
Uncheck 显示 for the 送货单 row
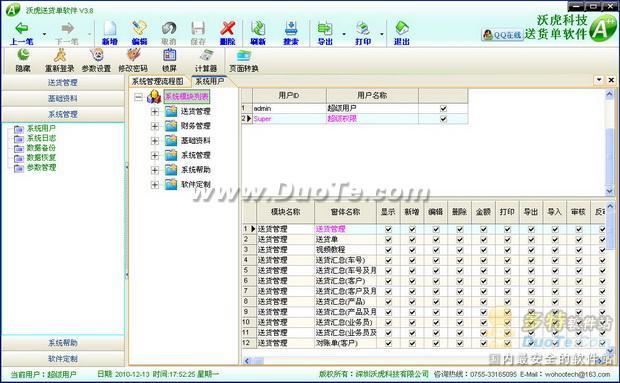click(x=388, y=239)
